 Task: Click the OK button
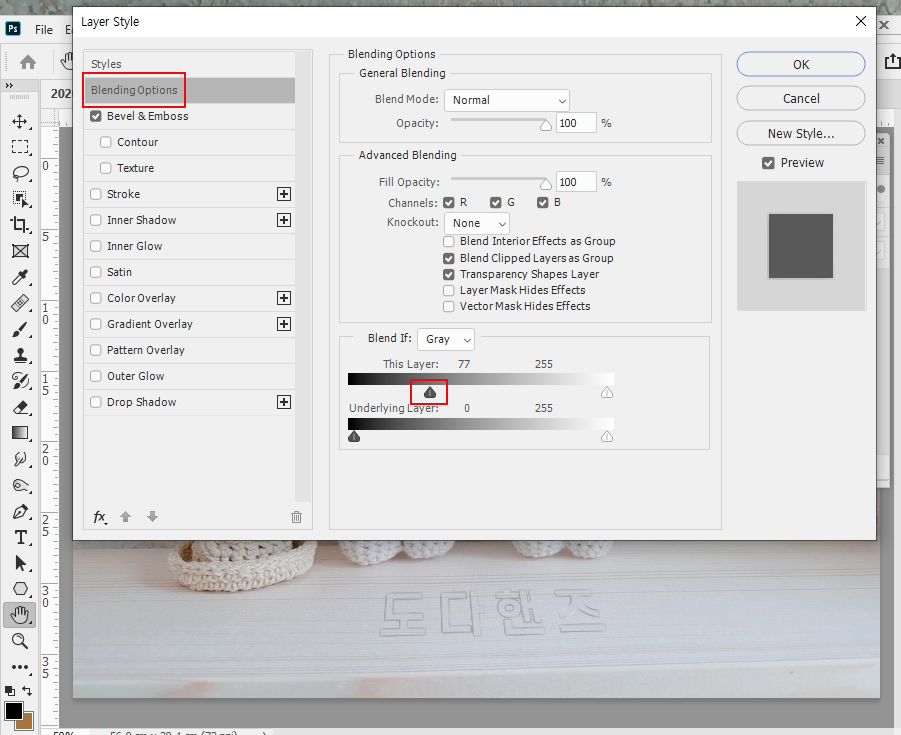[x=801, y=64]
